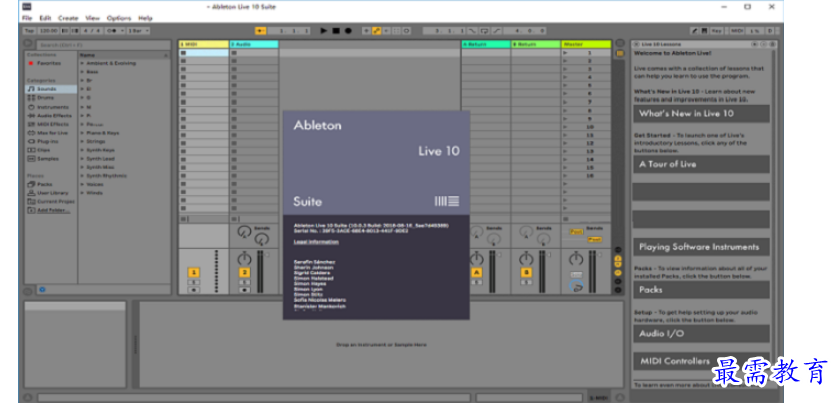Select the Clips category icon
The width and height of the screenshot is (836, 403).
(31, 150)
